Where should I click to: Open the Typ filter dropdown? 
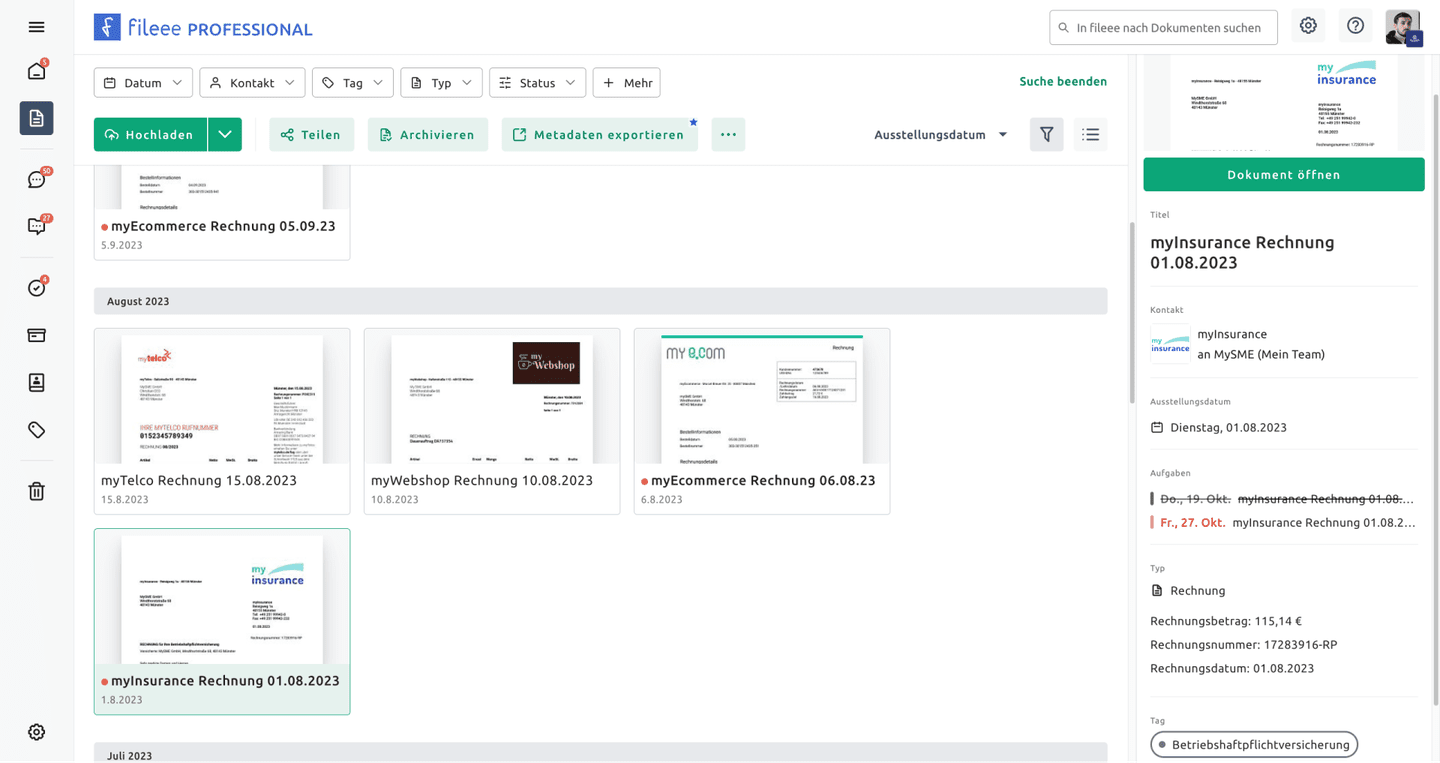click(441, 83)
